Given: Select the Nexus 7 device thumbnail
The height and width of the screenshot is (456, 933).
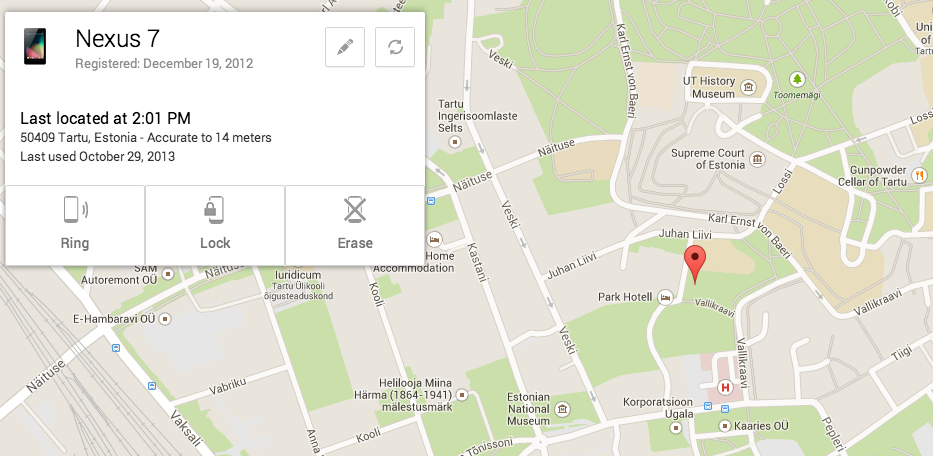Looking at the screenshot, I should tap(35, 46).
